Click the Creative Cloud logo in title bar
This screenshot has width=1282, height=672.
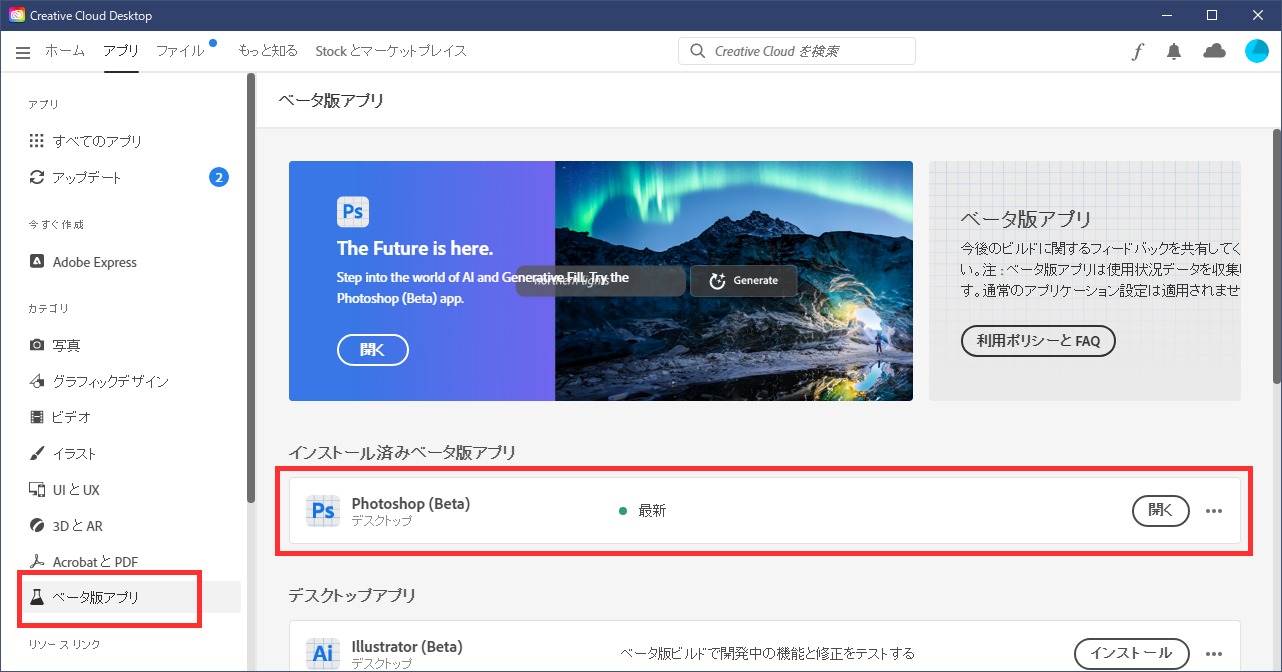click(x=17, y=15)
